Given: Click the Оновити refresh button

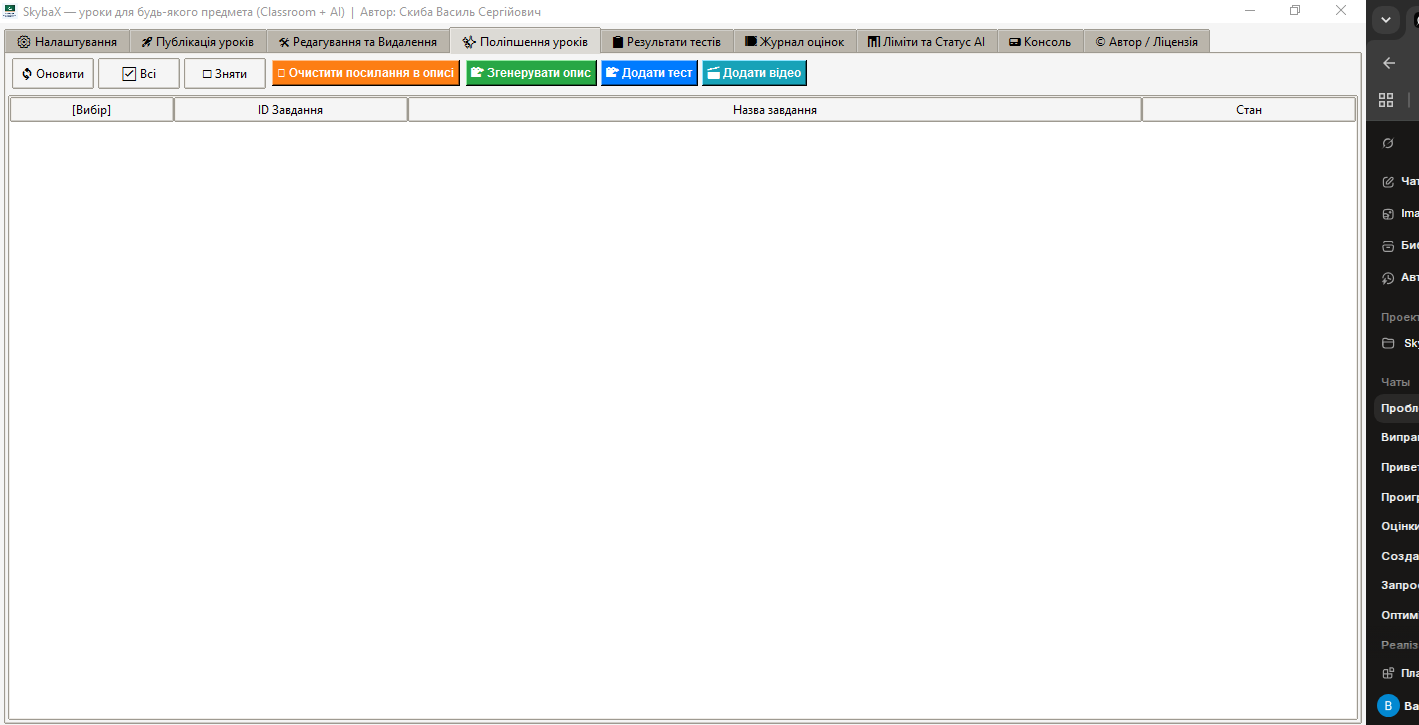Looking at the screenshot, I should coord(53,74).
